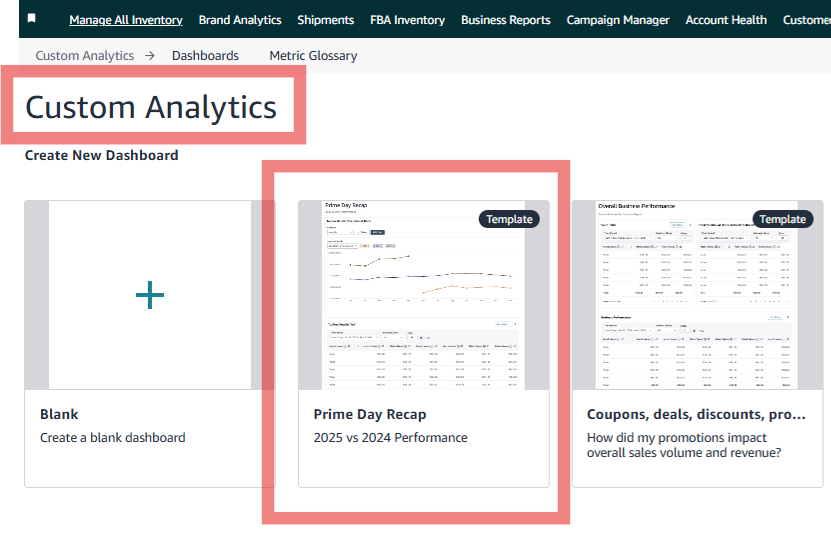Viewport: 831px width, 542px height.
Task: Open Business Reports
Action: tap(506, 20)
